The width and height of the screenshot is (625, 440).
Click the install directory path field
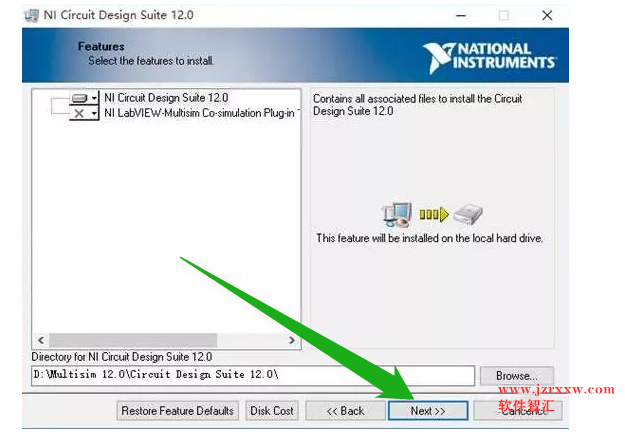[x=253, y=375]
